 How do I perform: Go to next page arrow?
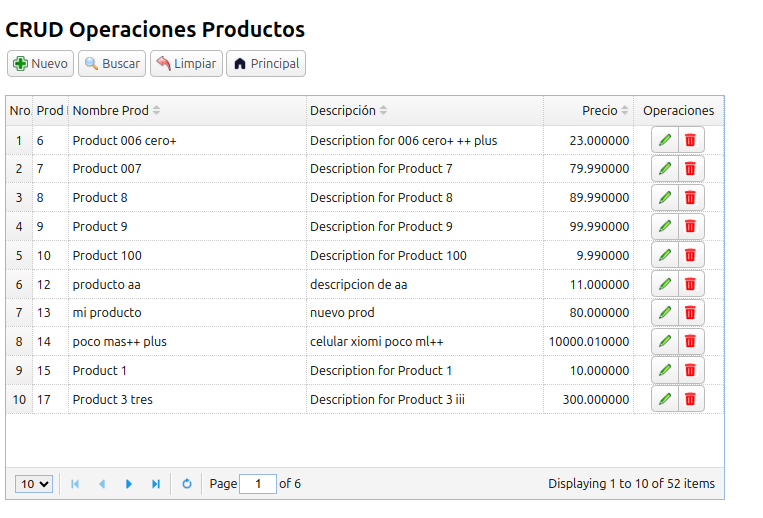coord(129,484)
